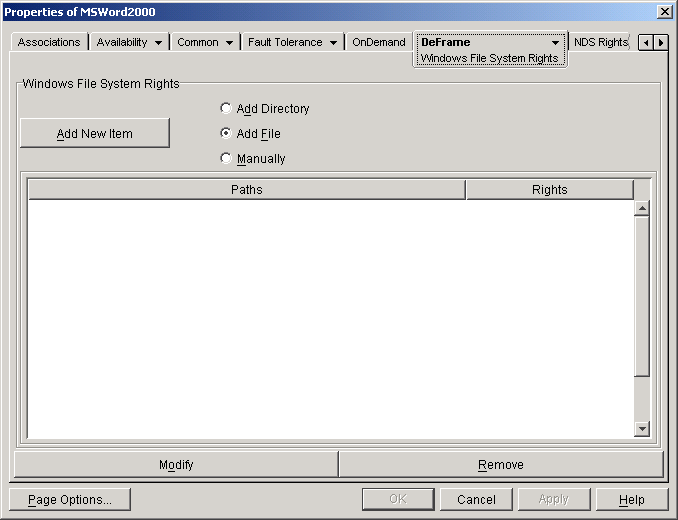
Task: Open Help for this dialog
Action: (x=632, y=500)
